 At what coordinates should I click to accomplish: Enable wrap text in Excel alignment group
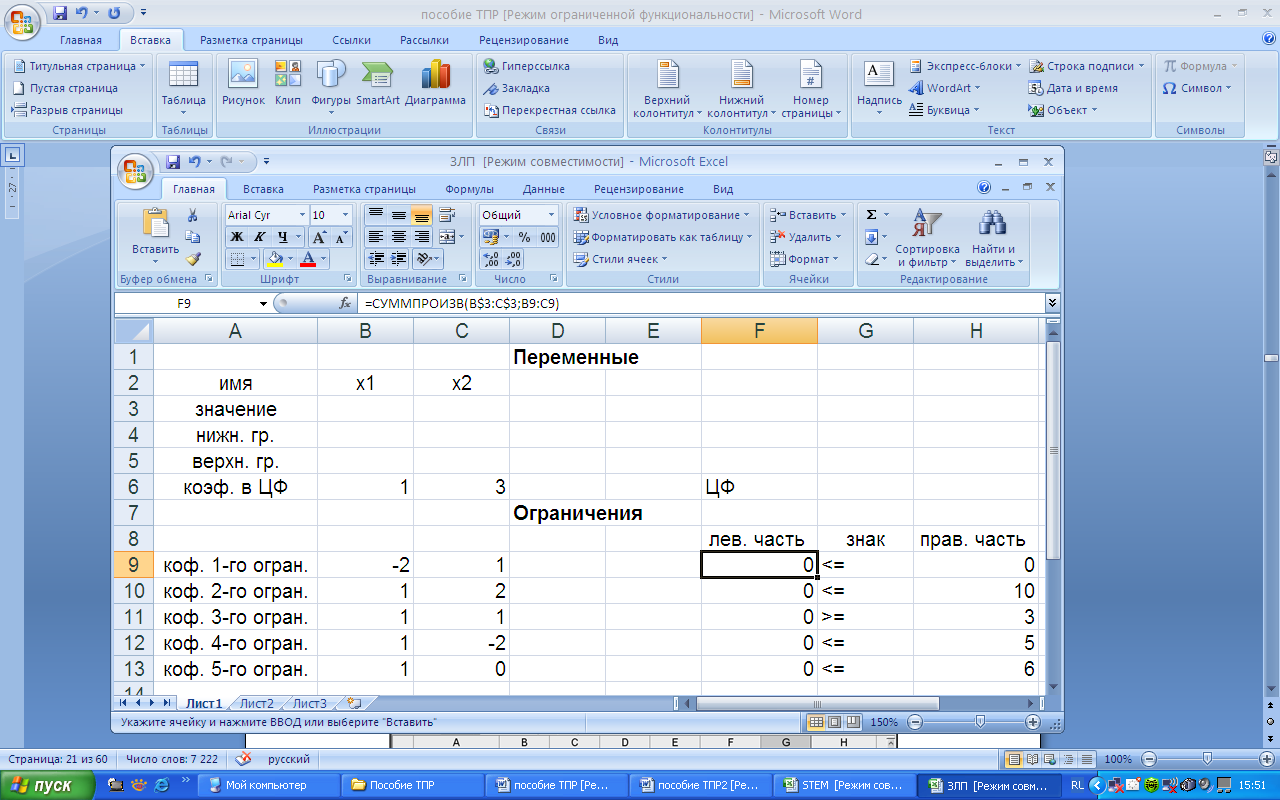click(446, 215)
